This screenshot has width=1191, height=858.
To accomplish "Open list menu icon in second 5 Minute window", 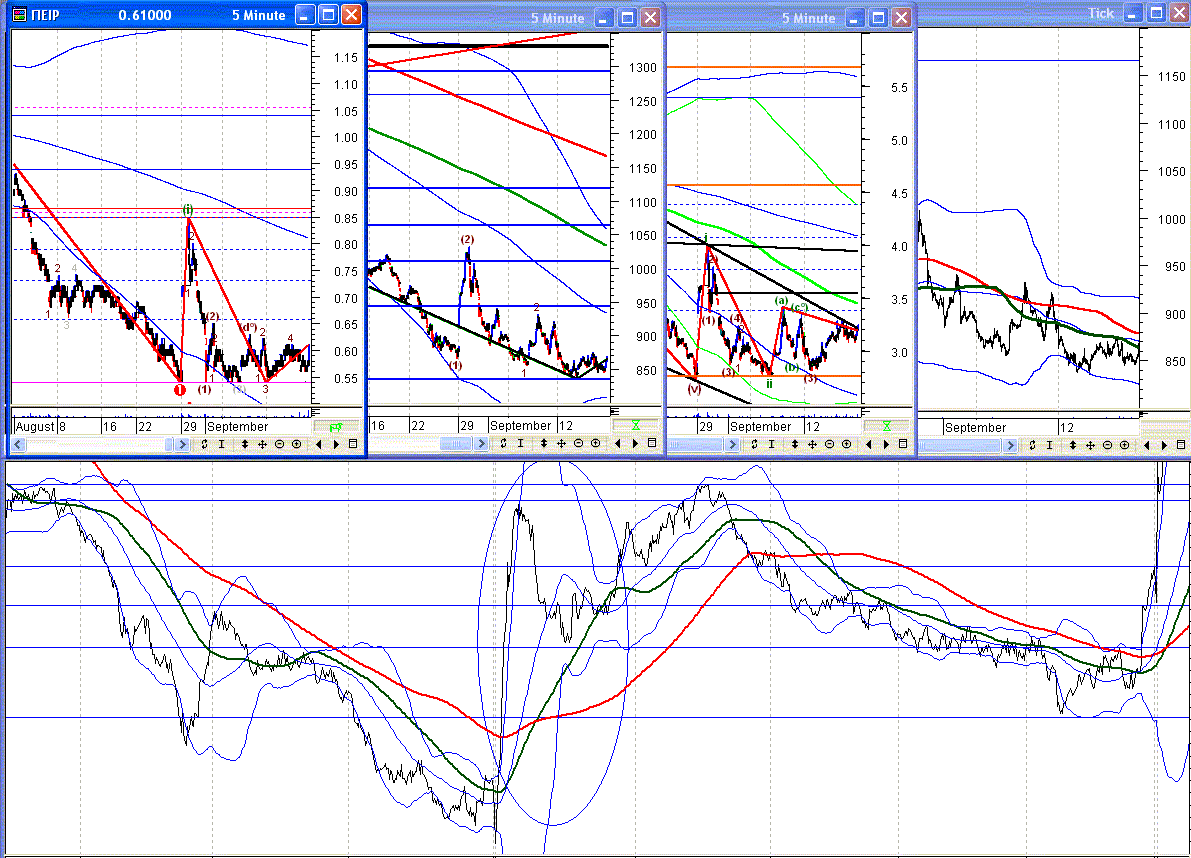I will point(652,442).
